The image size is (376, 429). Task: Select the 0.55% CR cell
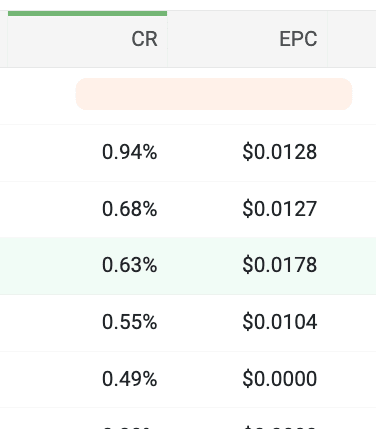[129, 322]
